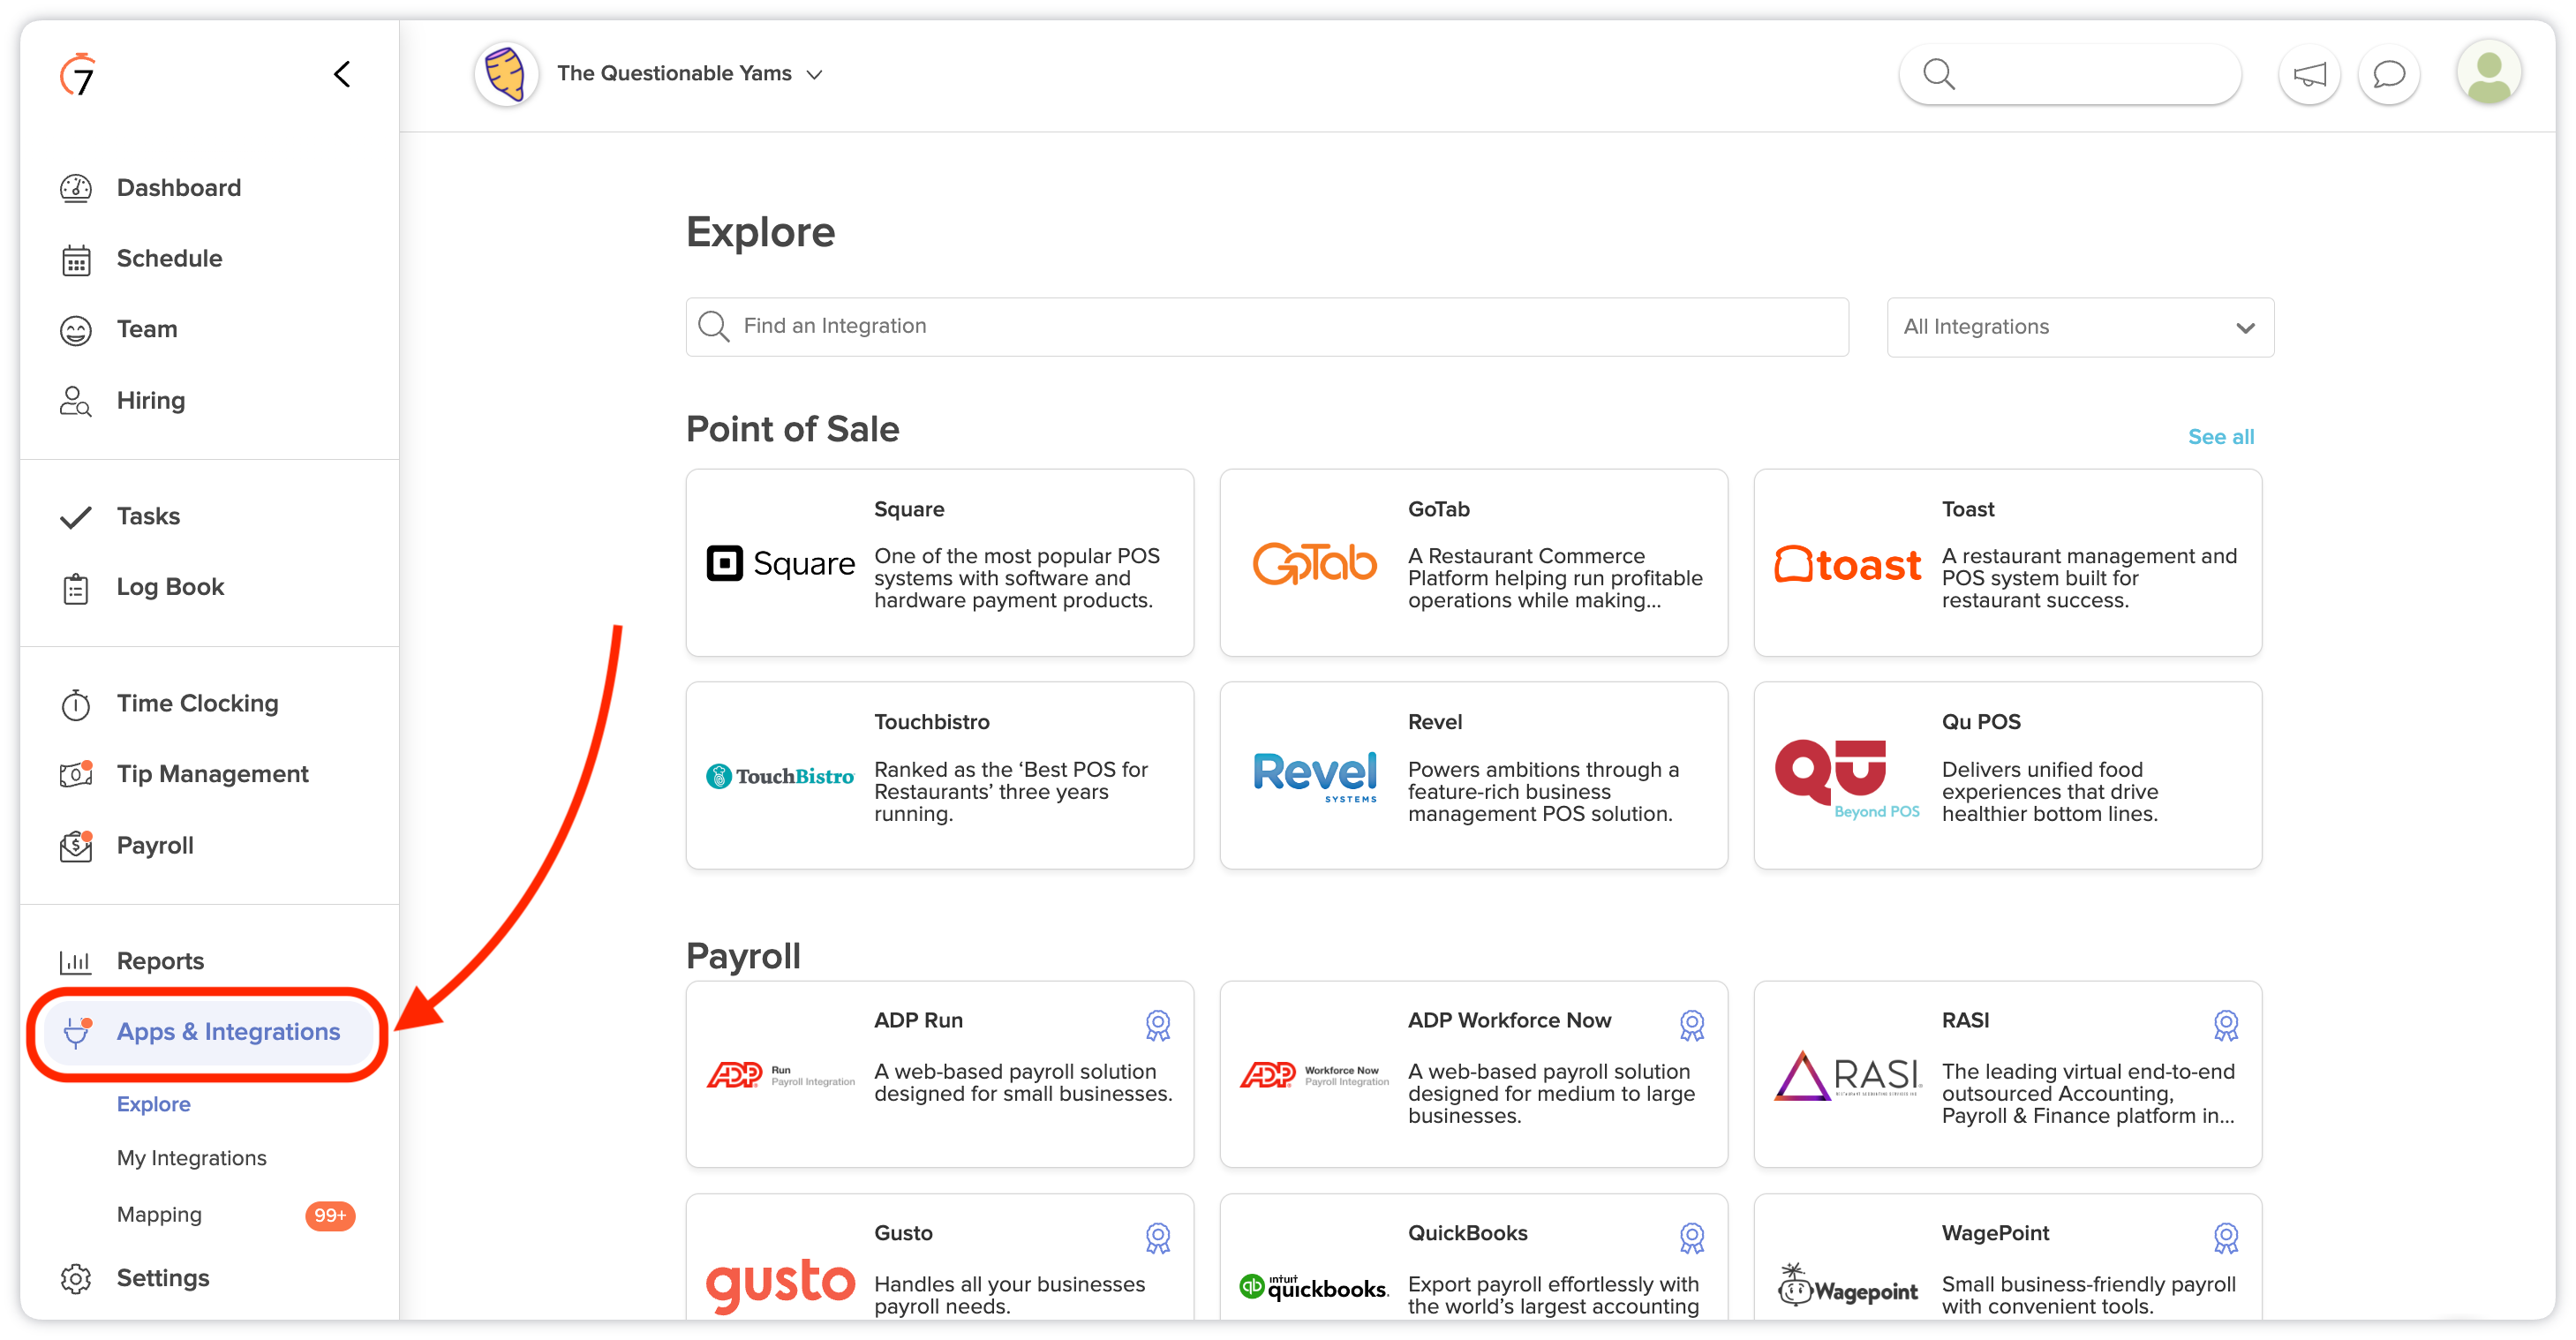2576x1340 pixels.
Task: Expand the All Integrations dropdown filter
Action: [x=2078, y=327]
